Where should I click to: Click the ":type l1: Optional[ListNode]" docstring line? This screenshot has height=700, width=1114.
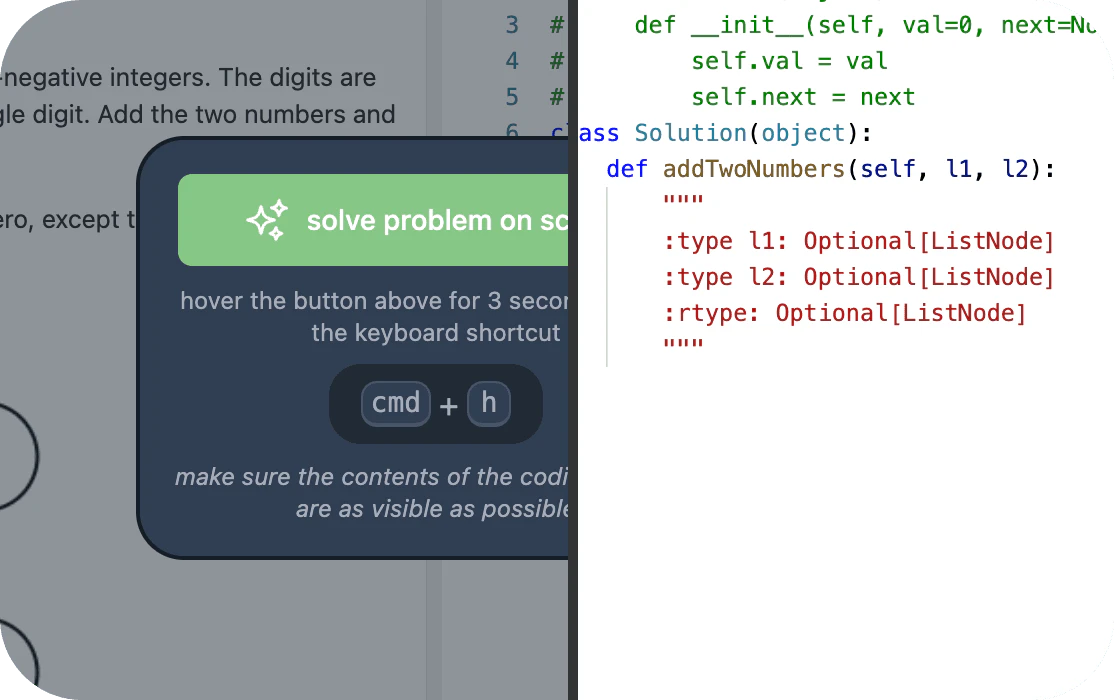859,241
